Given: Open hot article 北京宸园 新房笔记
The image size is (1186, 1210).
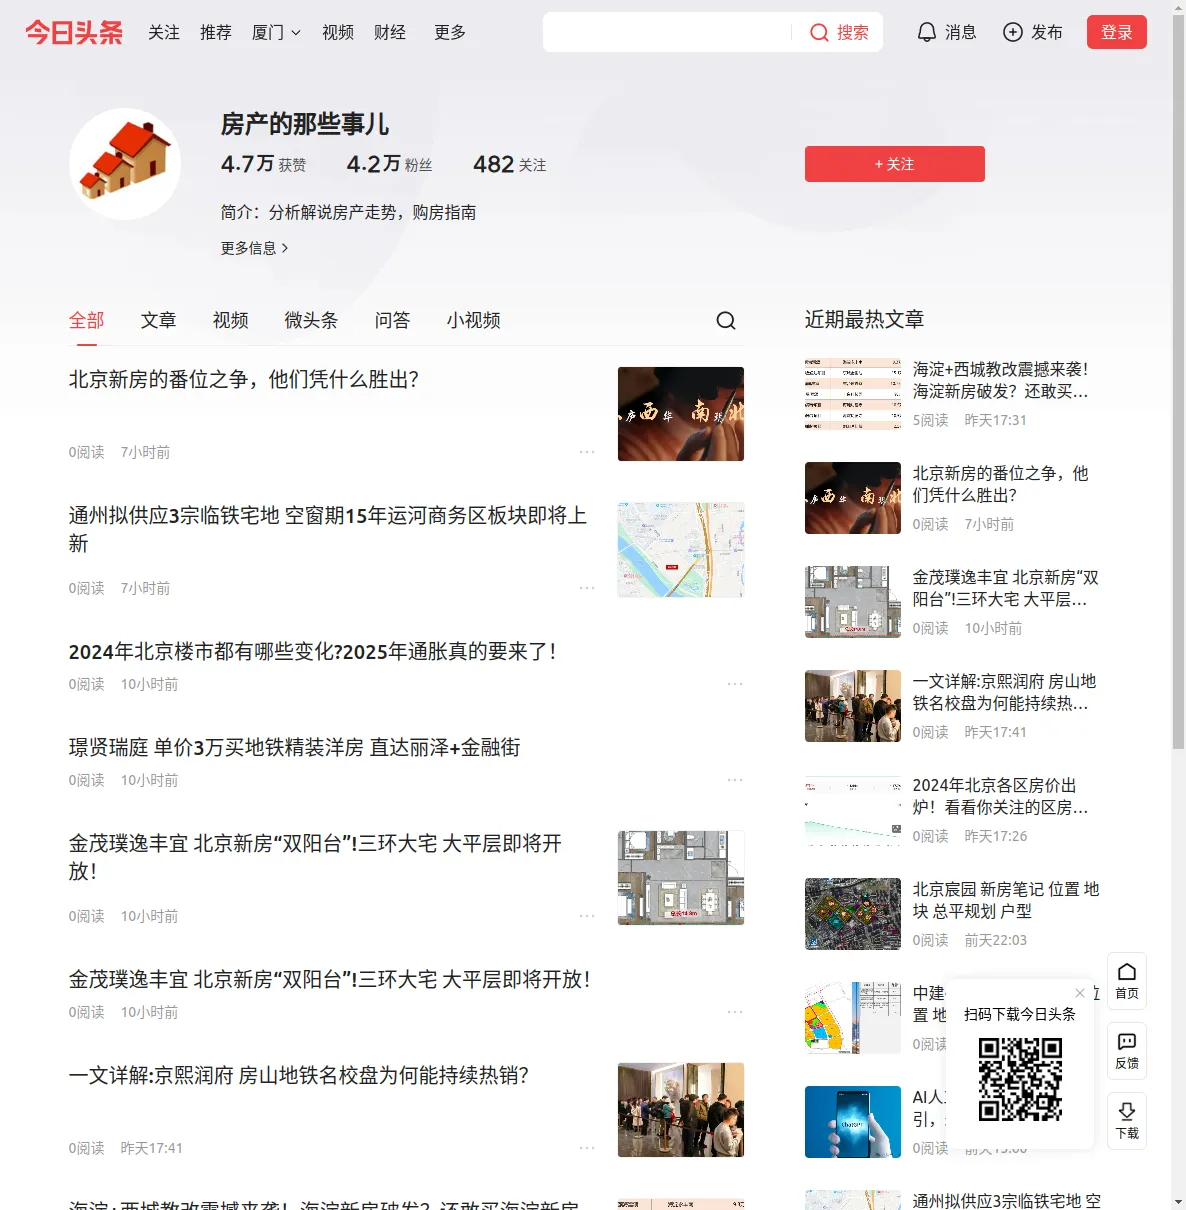Looking at the screenshot, I should 1006,900.
